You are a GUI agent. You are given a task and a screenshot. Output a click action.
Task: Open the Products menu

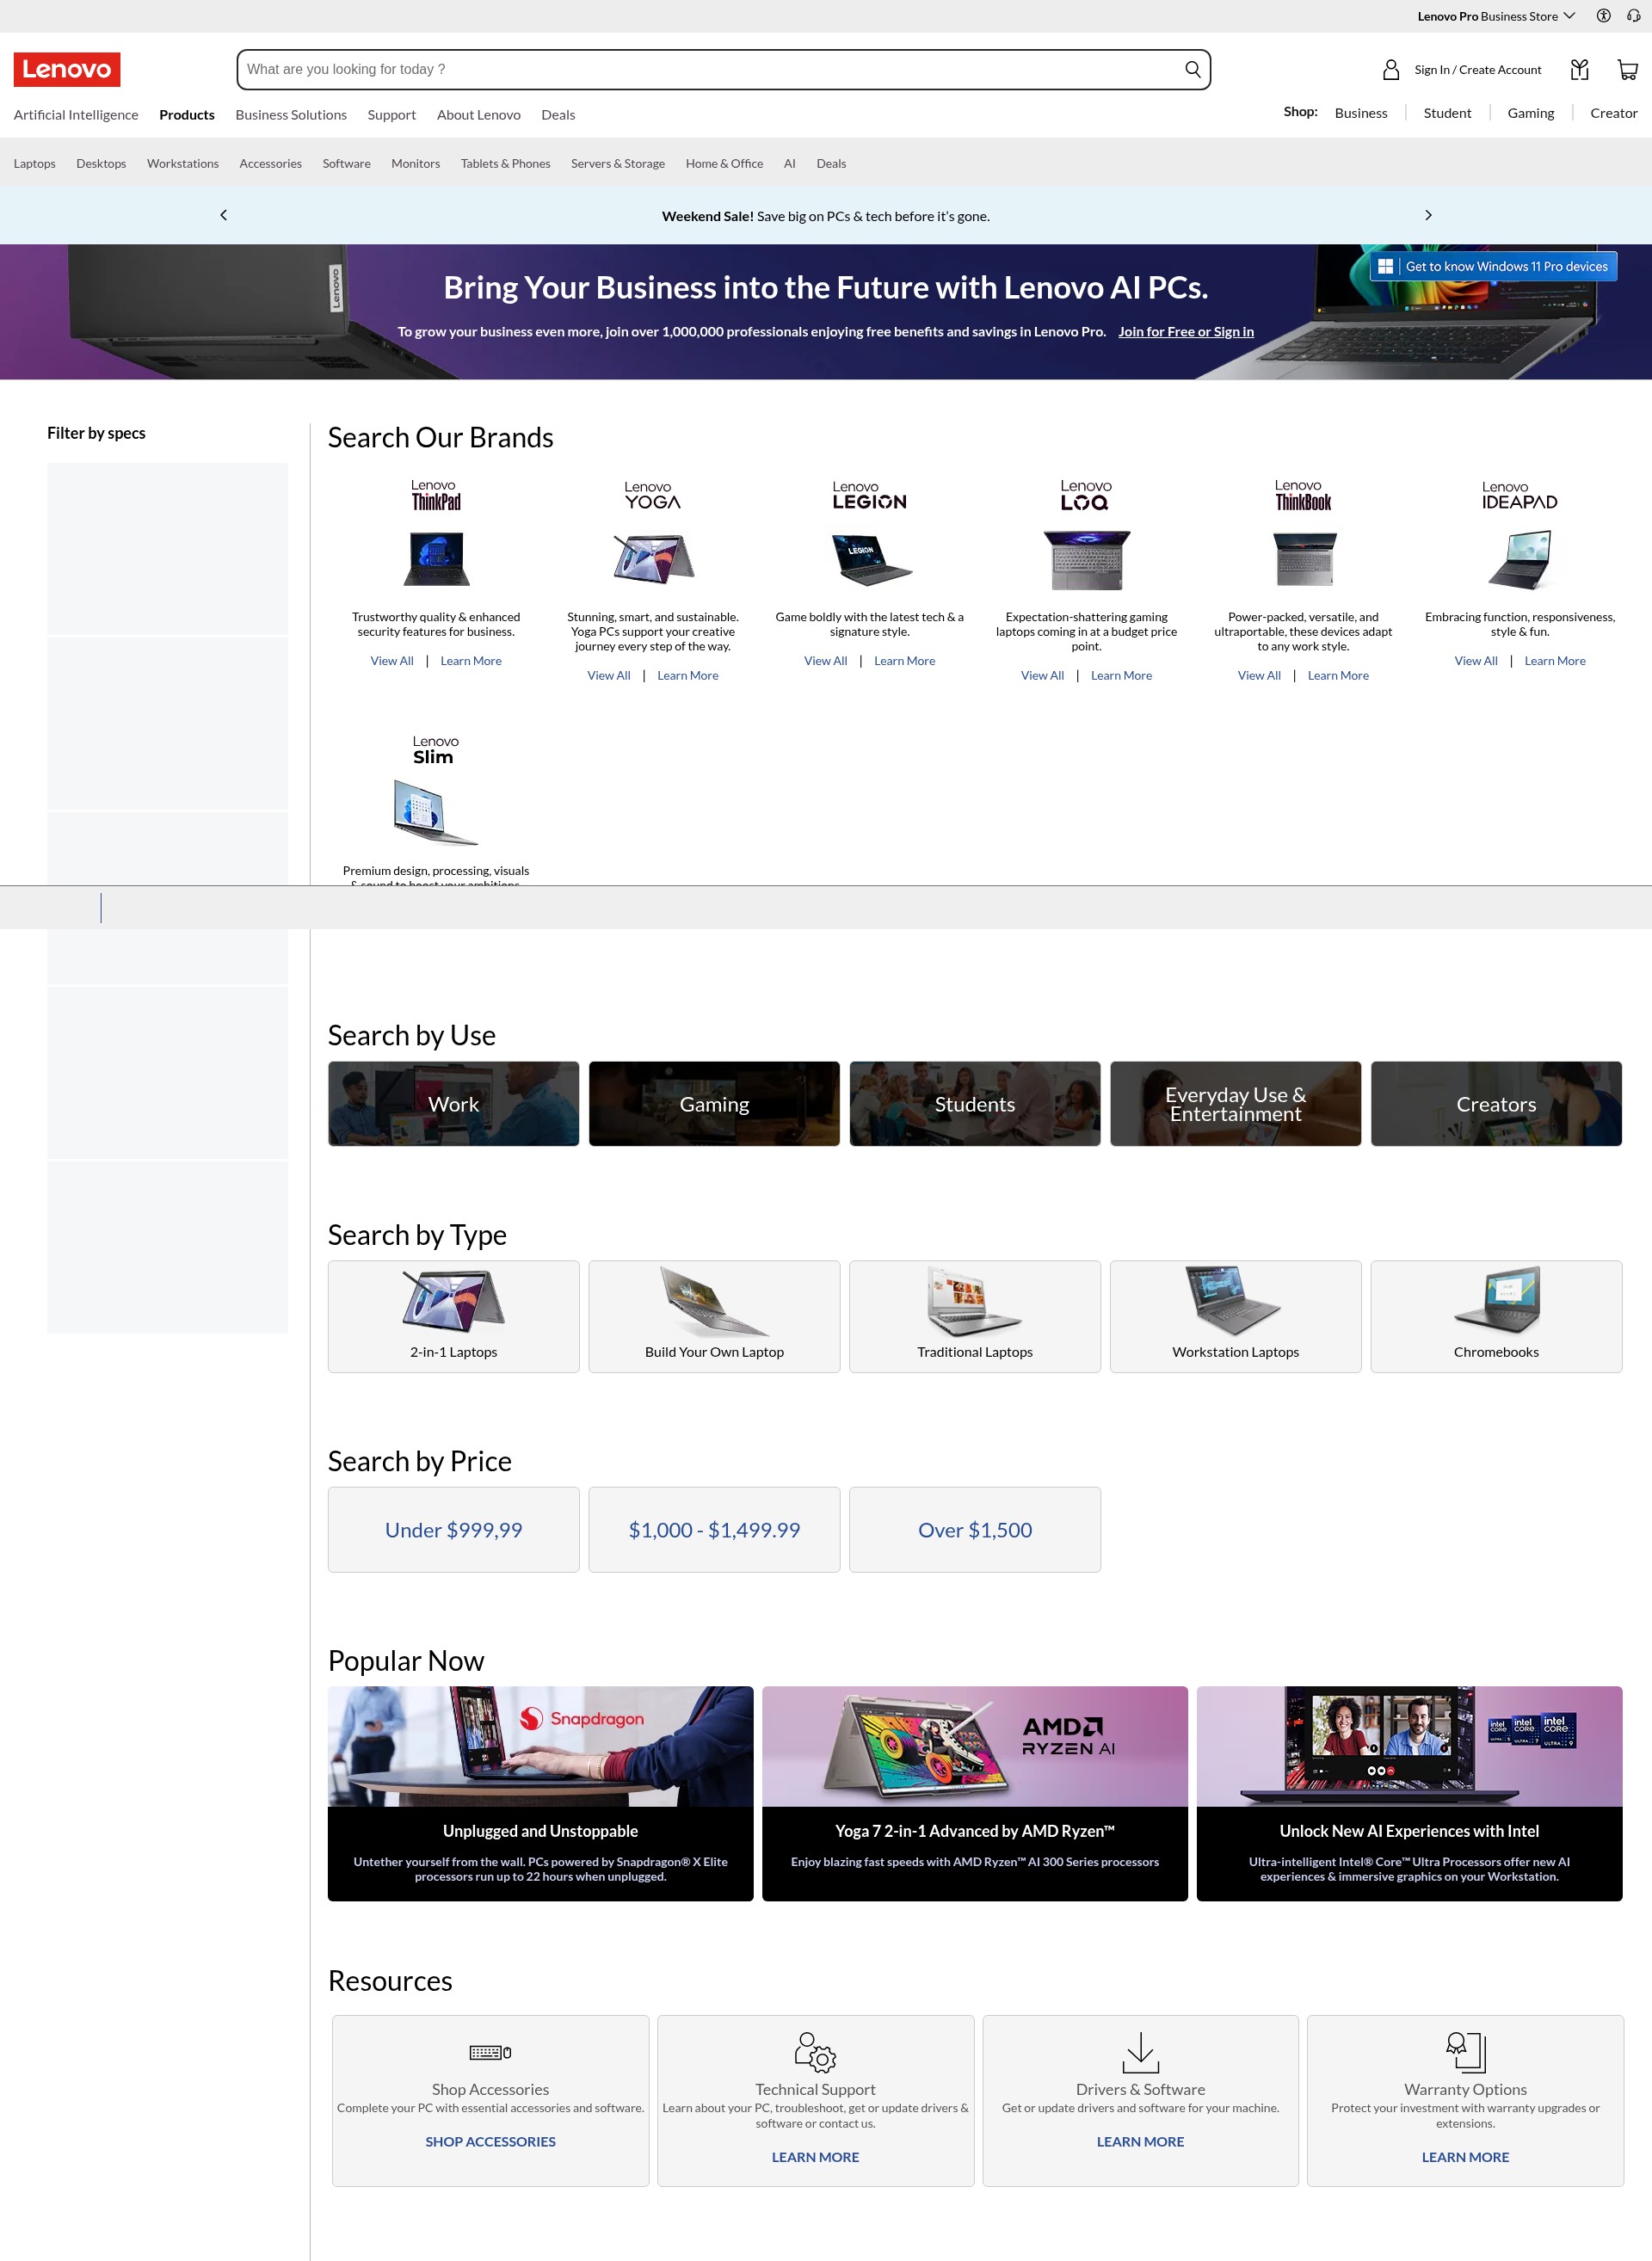point(187,115)
